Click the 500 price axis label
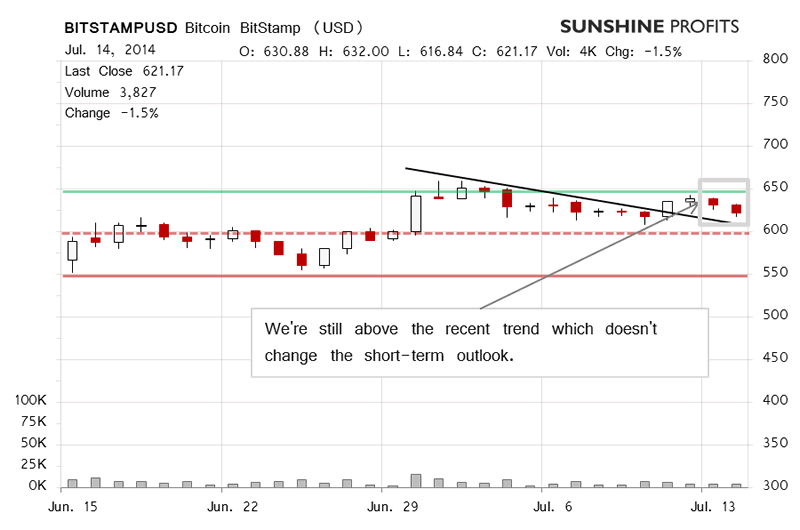Screen dimensions: 800x530 pyautogui.click(x=775, y=315)
